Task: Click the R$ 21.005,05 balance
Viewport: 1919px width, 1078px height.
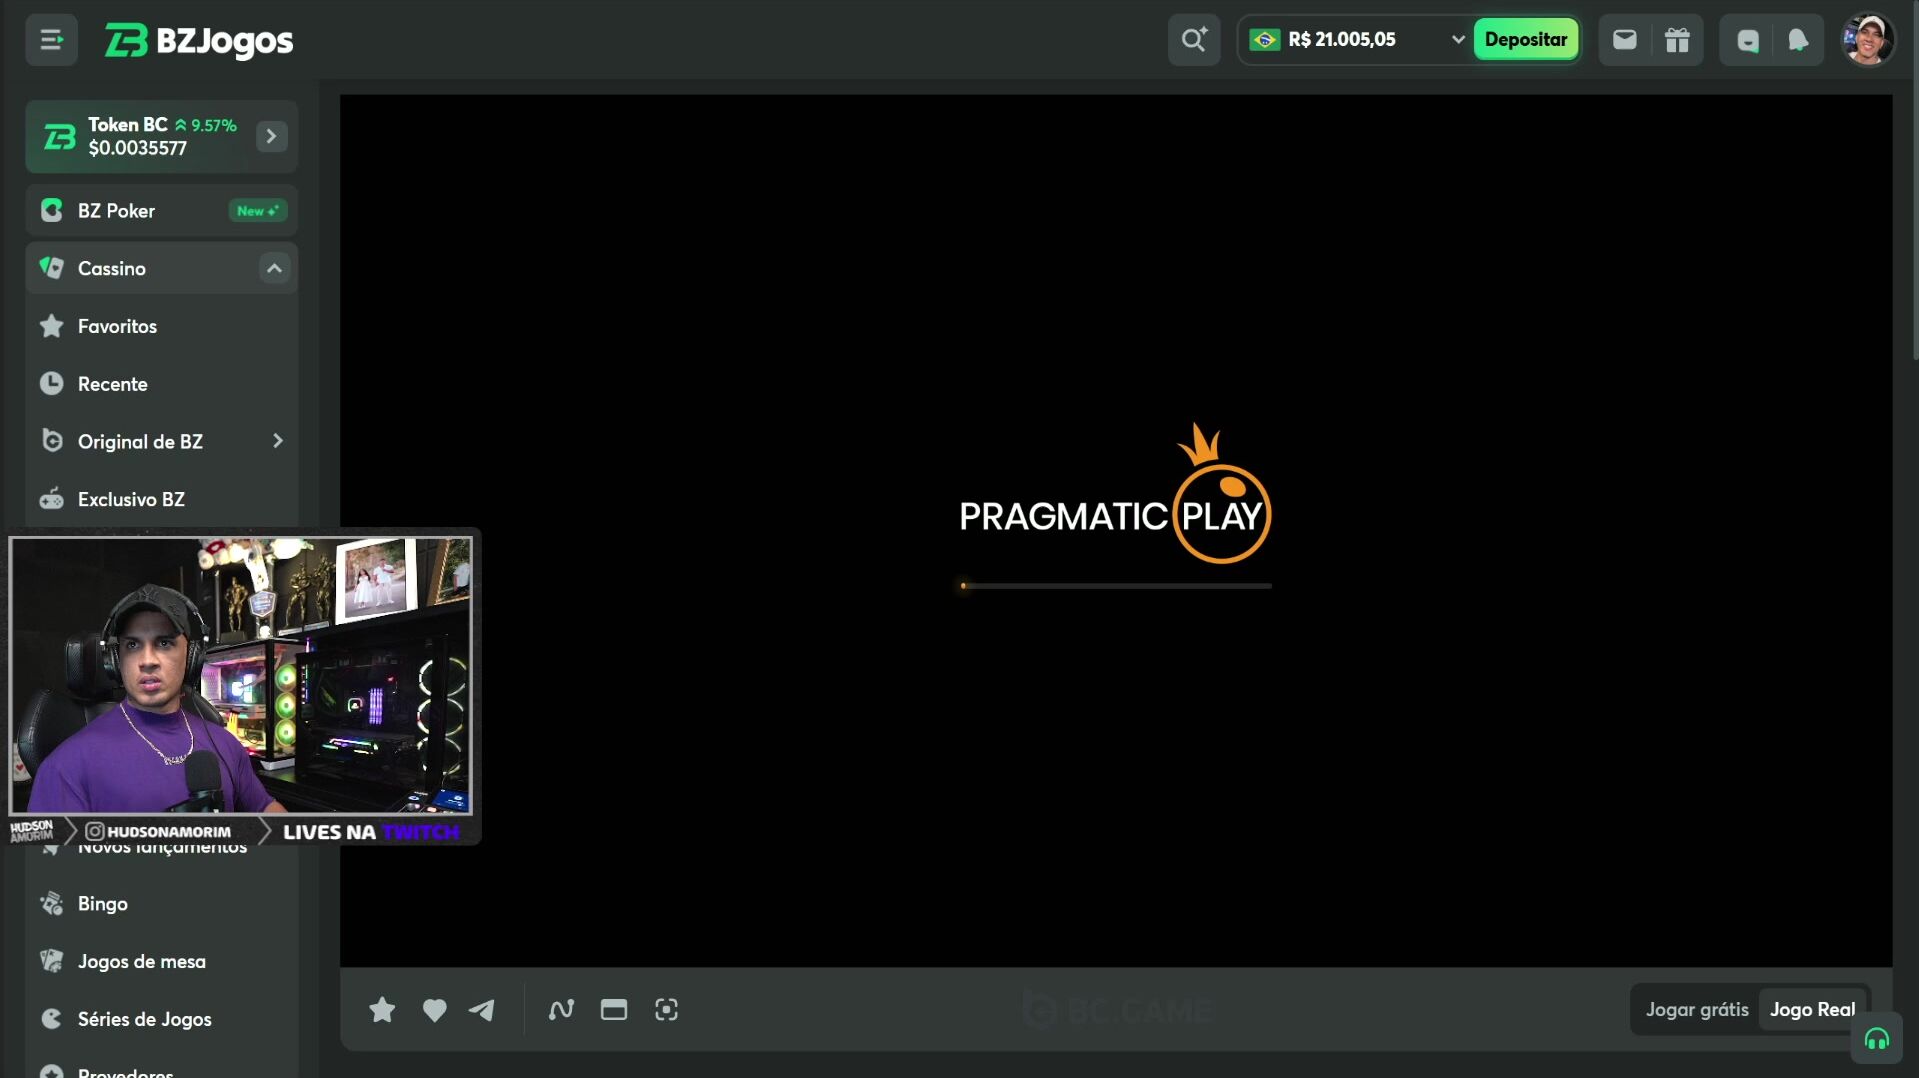Action: pos(1341,40)
